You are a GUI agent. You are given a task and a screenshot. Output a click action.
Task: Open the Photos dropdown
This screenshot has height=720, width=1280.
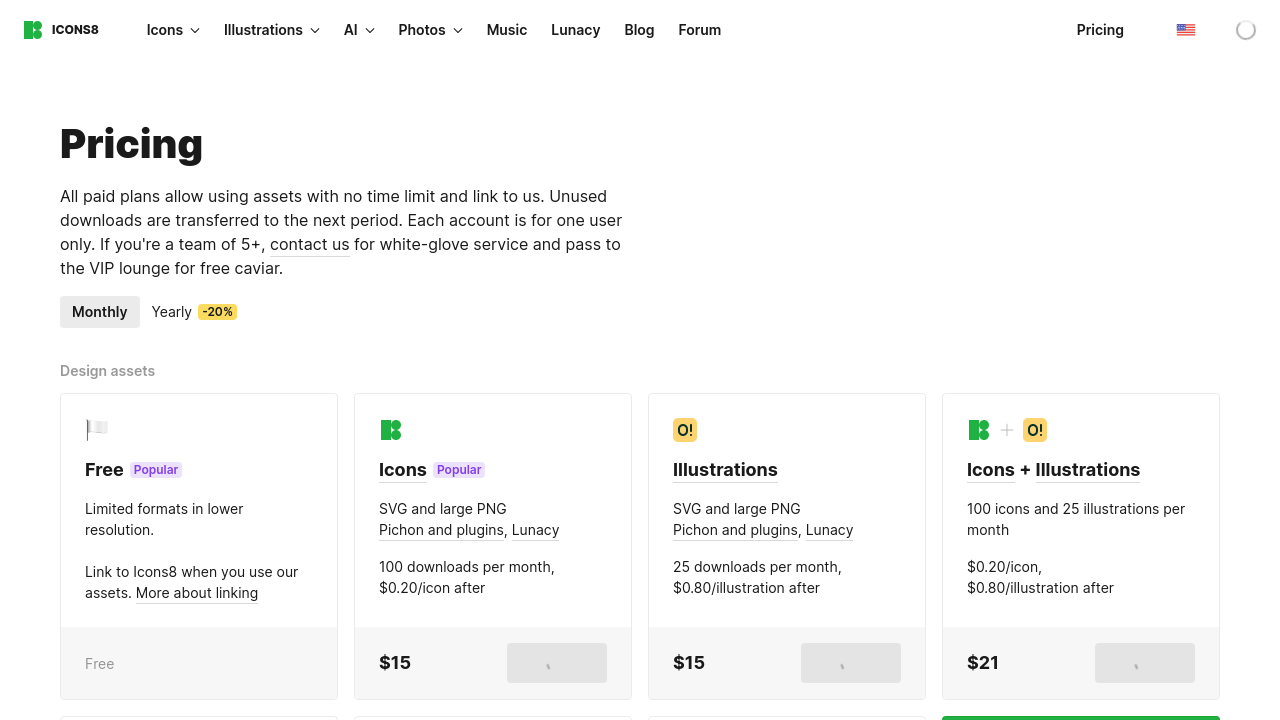(430, 30)
